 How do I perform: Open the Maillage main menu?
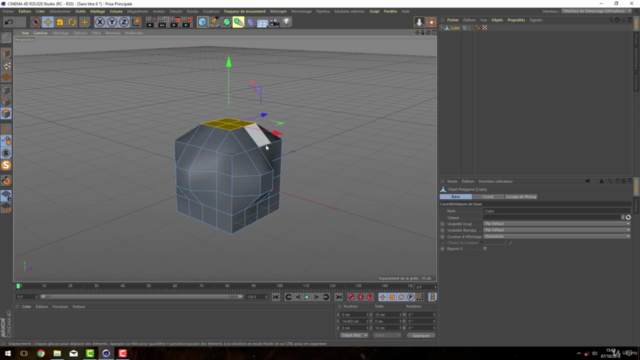tap(98, 11)
